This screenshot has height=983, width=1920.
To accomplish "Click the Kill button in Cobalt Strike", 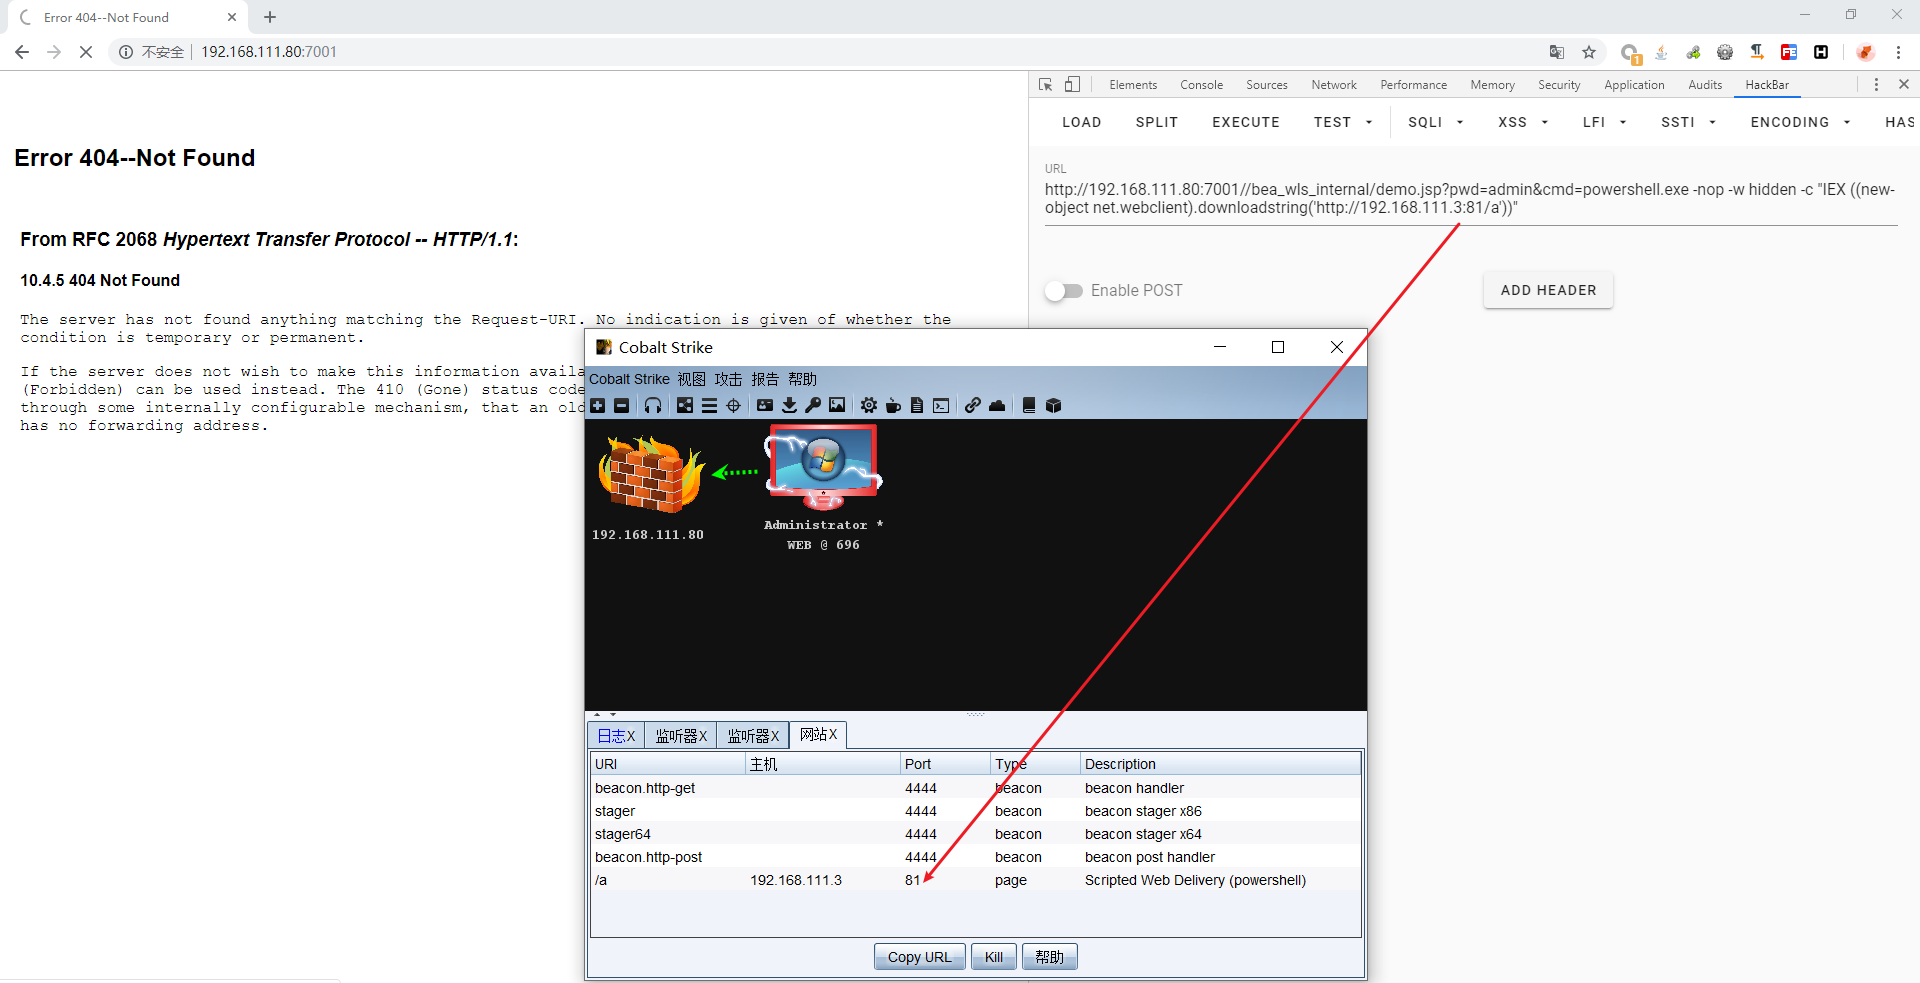I will click(994, 957).
